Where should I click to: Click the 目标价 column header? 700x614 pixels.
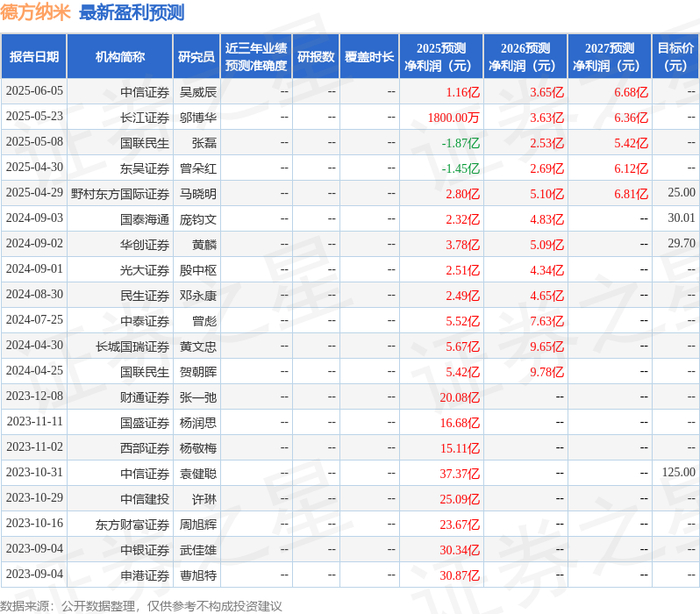coord(675,57)
